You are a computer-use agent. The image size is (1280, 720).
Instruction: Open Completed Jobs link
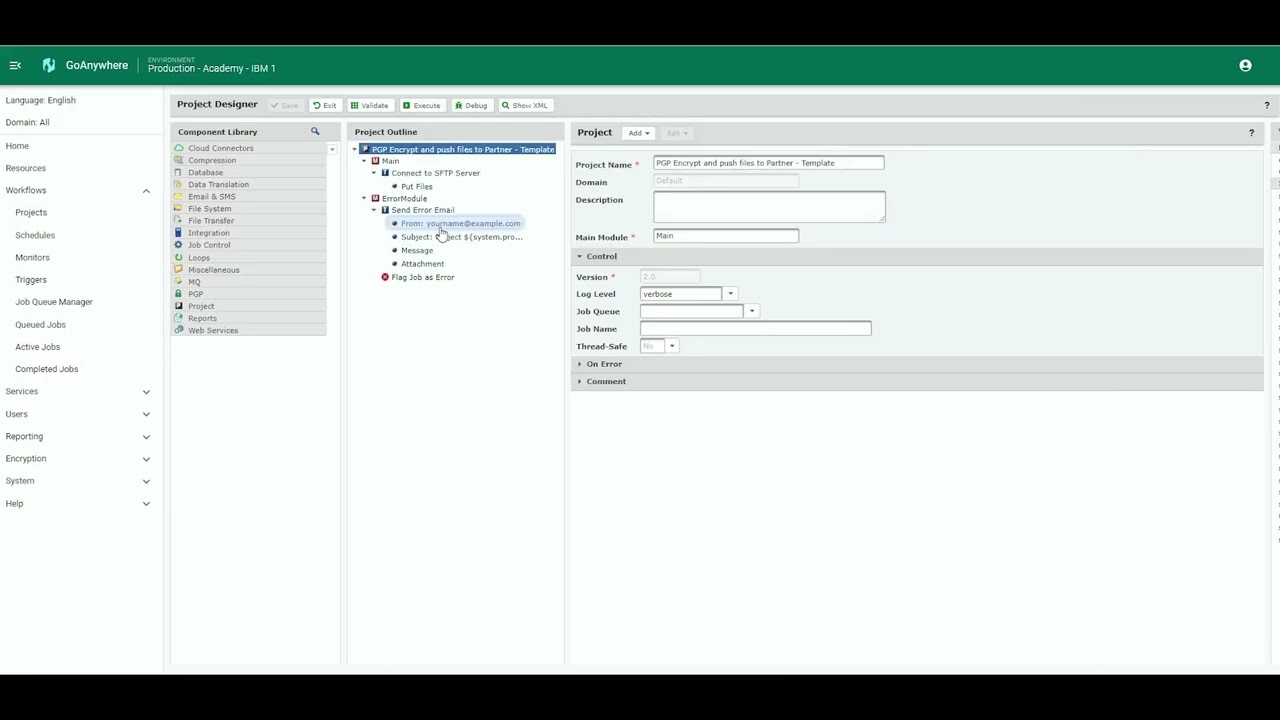click(x=46, y=369)
